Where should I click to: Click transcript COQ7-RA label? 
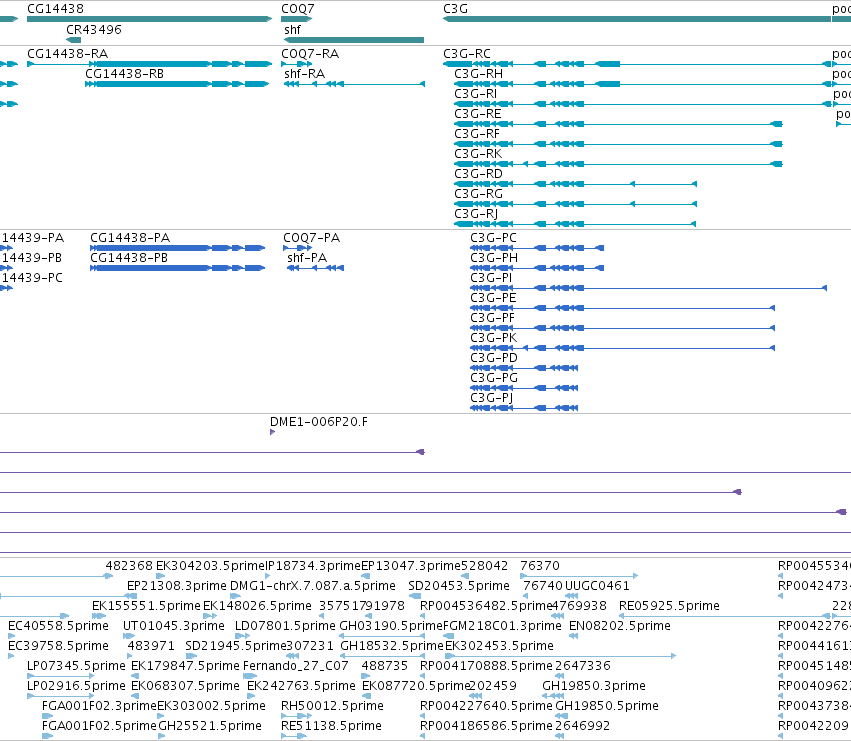tap(310, 54)
